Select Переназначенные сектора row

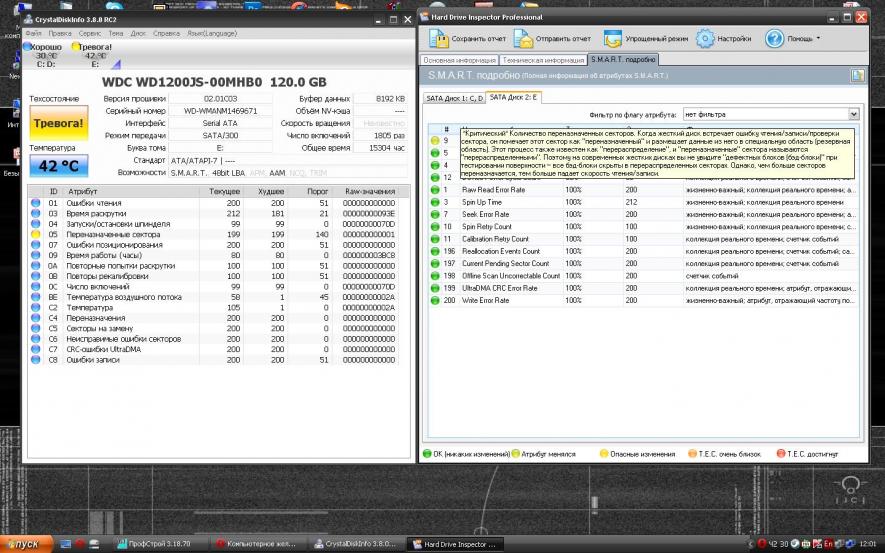[213, 234]
